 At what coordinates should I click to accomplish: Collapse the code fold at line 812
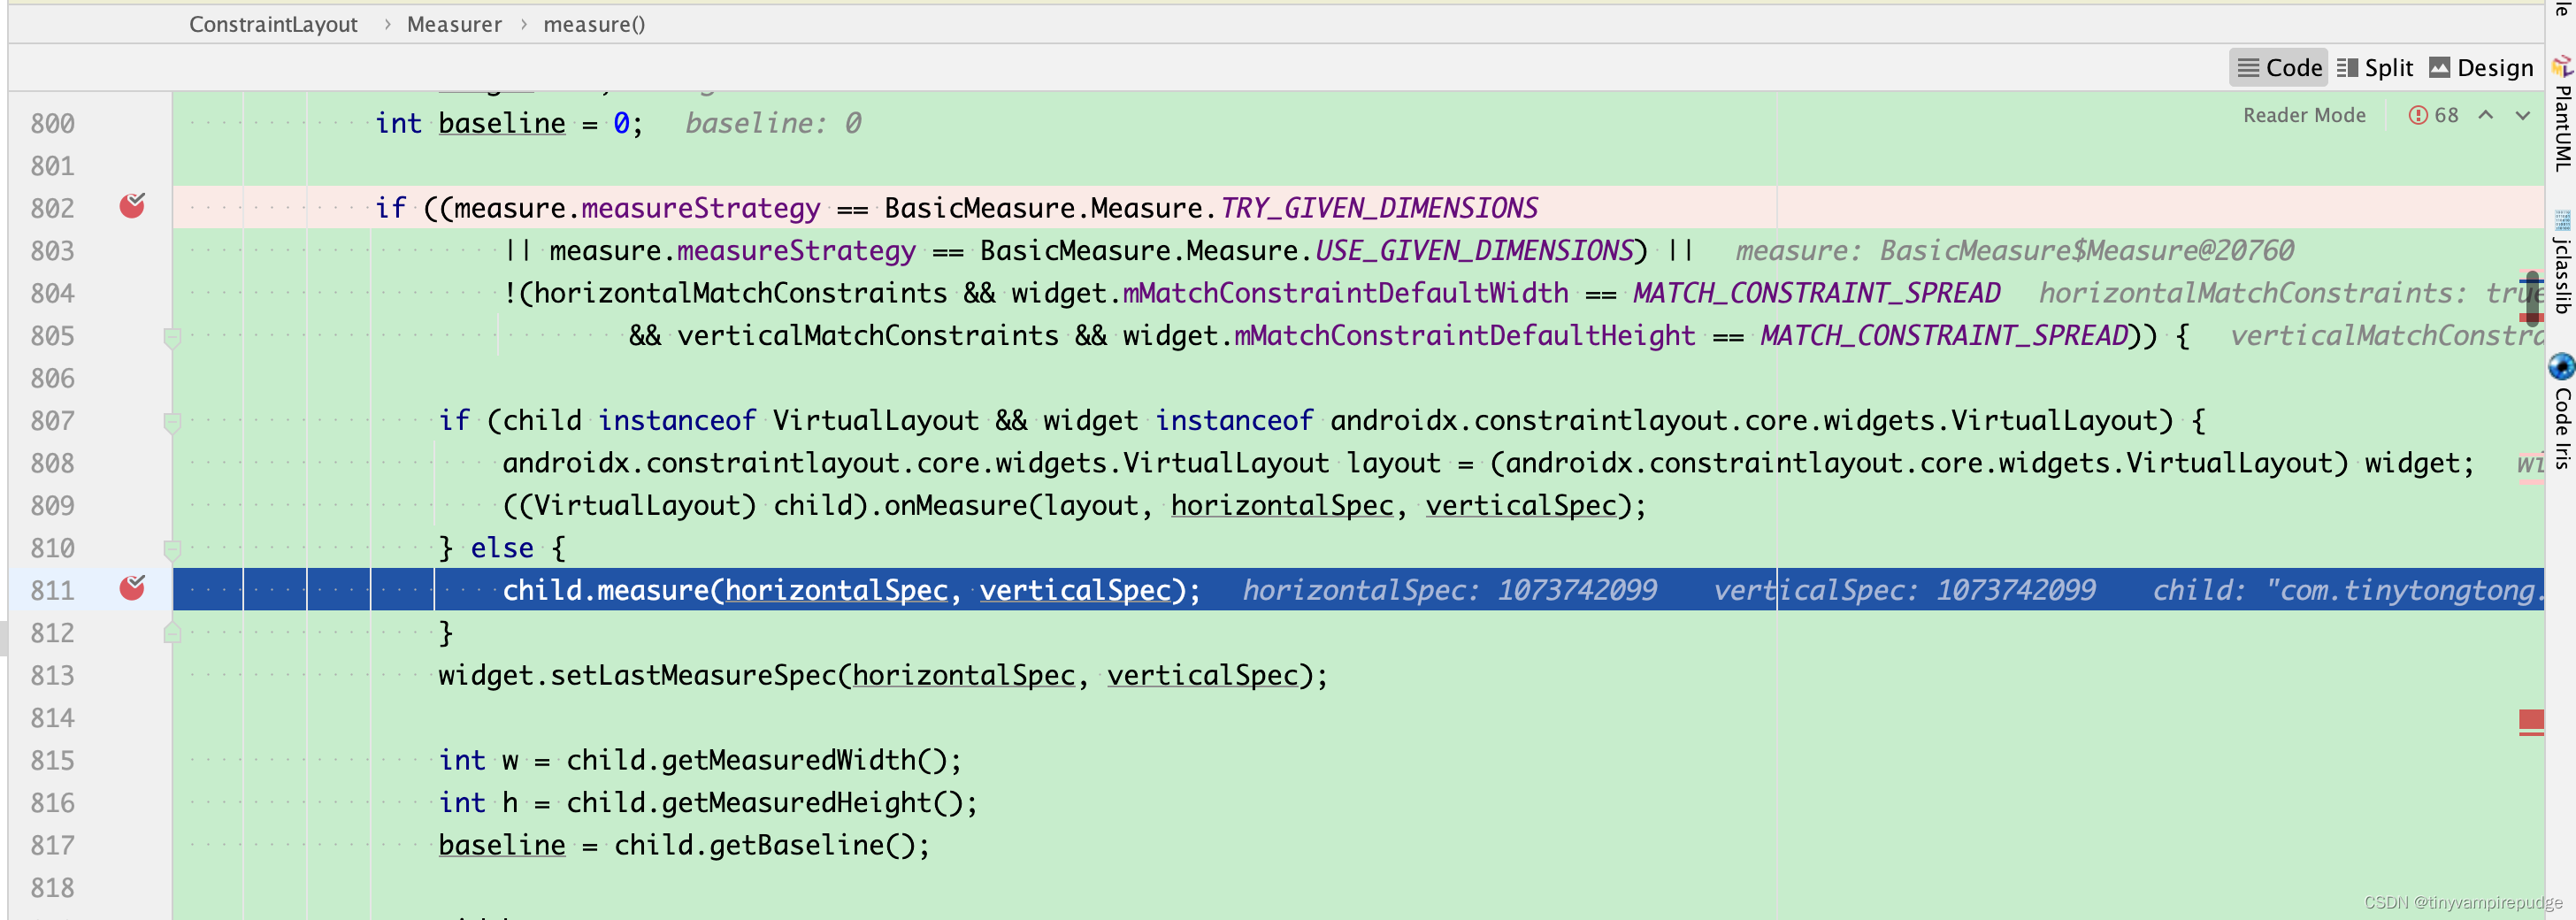click(x=172, y=632)
